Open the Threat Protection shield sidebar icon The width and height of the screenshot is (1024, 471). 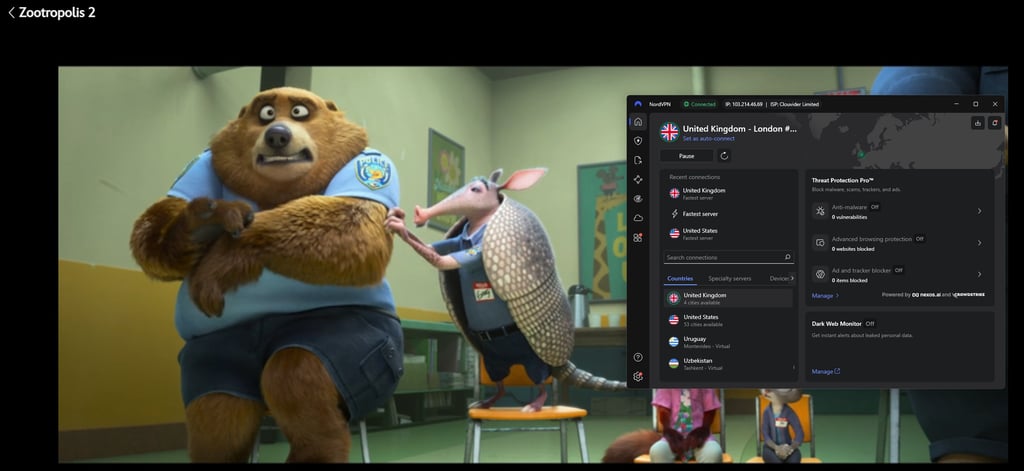click(x=638, y=140)
